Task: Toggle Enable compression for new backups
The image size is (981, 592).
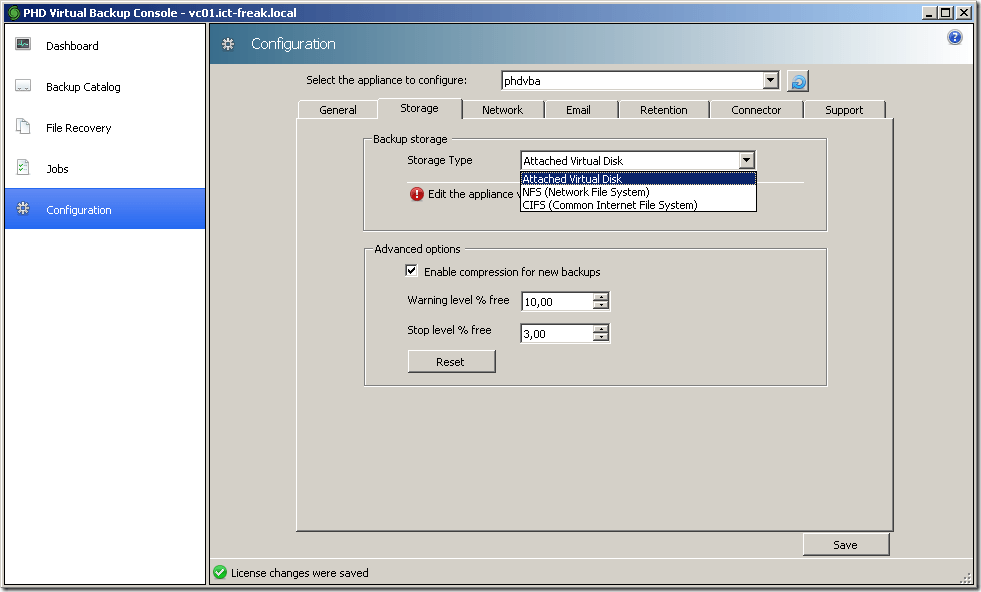Action: [411, 271]
